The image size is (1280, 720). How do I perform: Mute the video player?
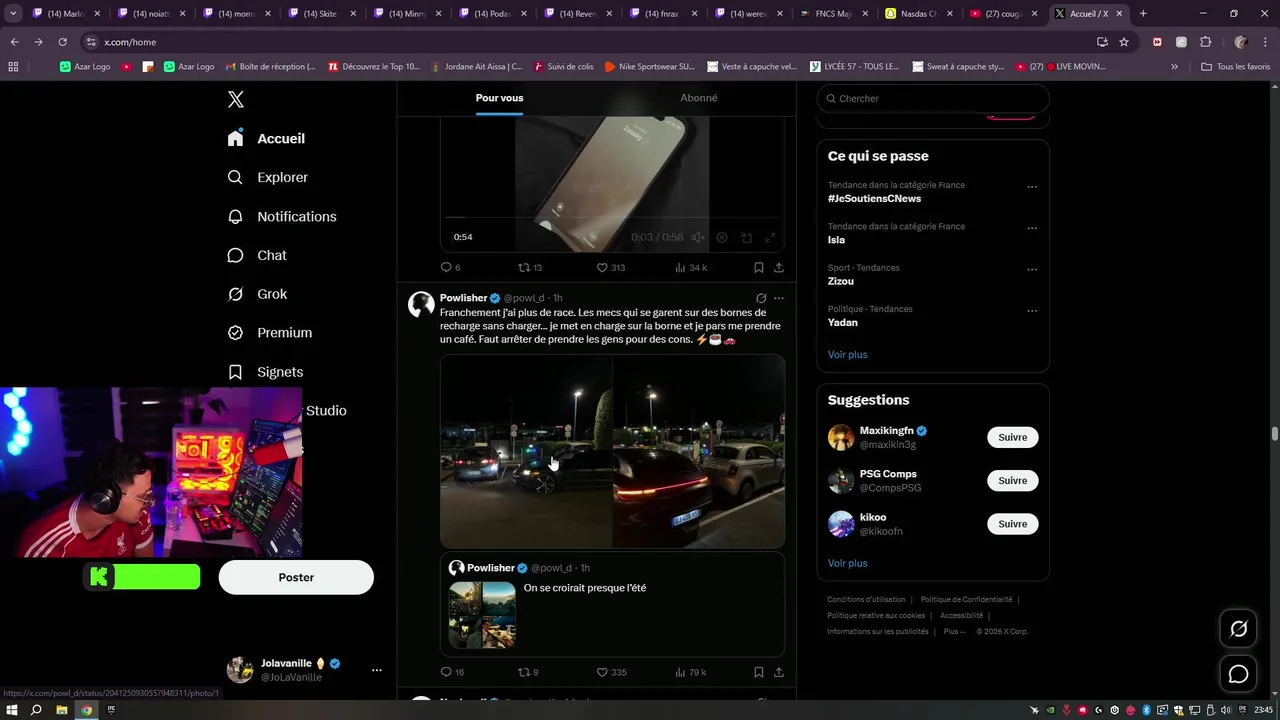(x=698, y=237)
